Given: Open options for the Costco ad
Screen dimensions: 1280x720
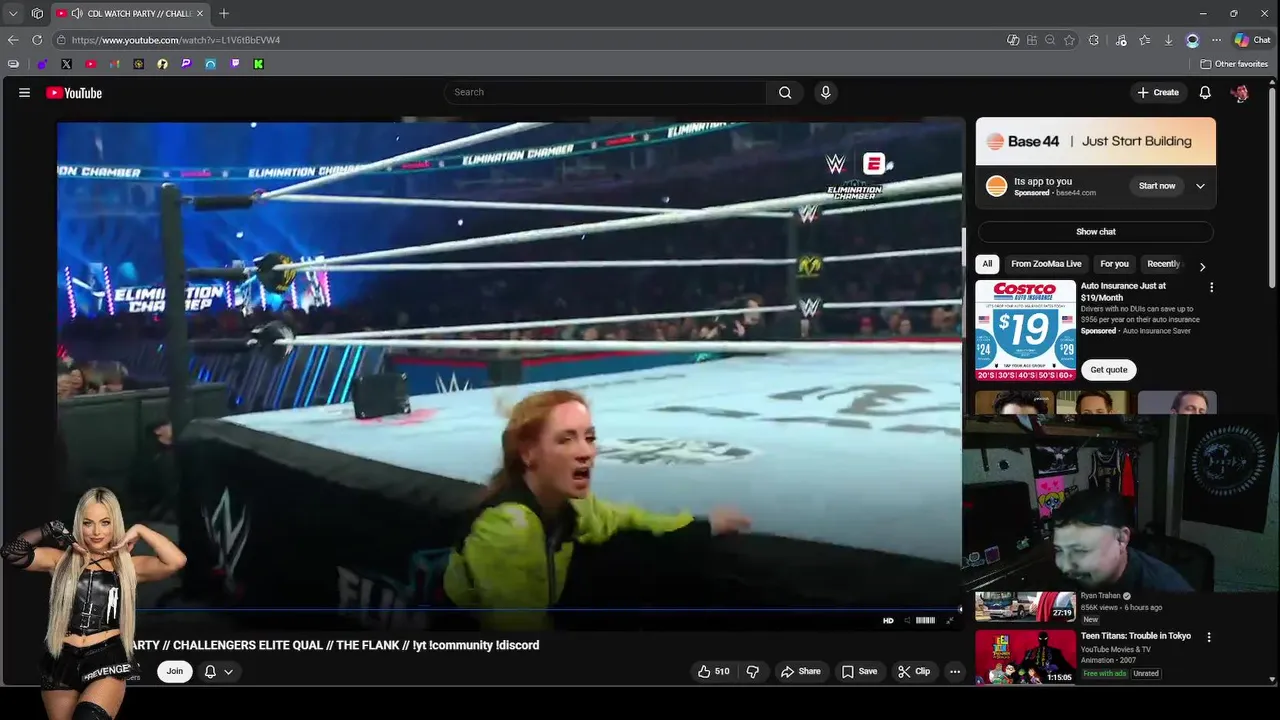Looking at the screenshot, I should (1211, 287).
